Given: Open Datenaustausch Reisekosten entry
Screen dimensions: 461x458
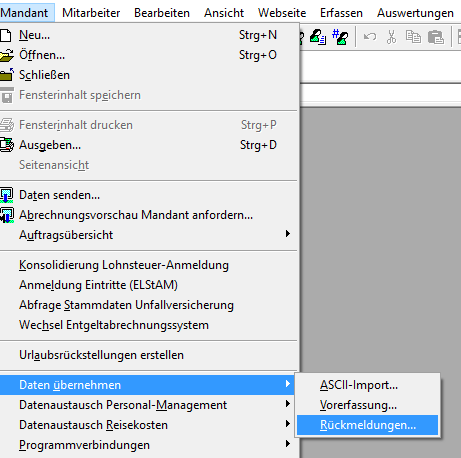Looking at the screenshot, I should click(x=148, y=425).
